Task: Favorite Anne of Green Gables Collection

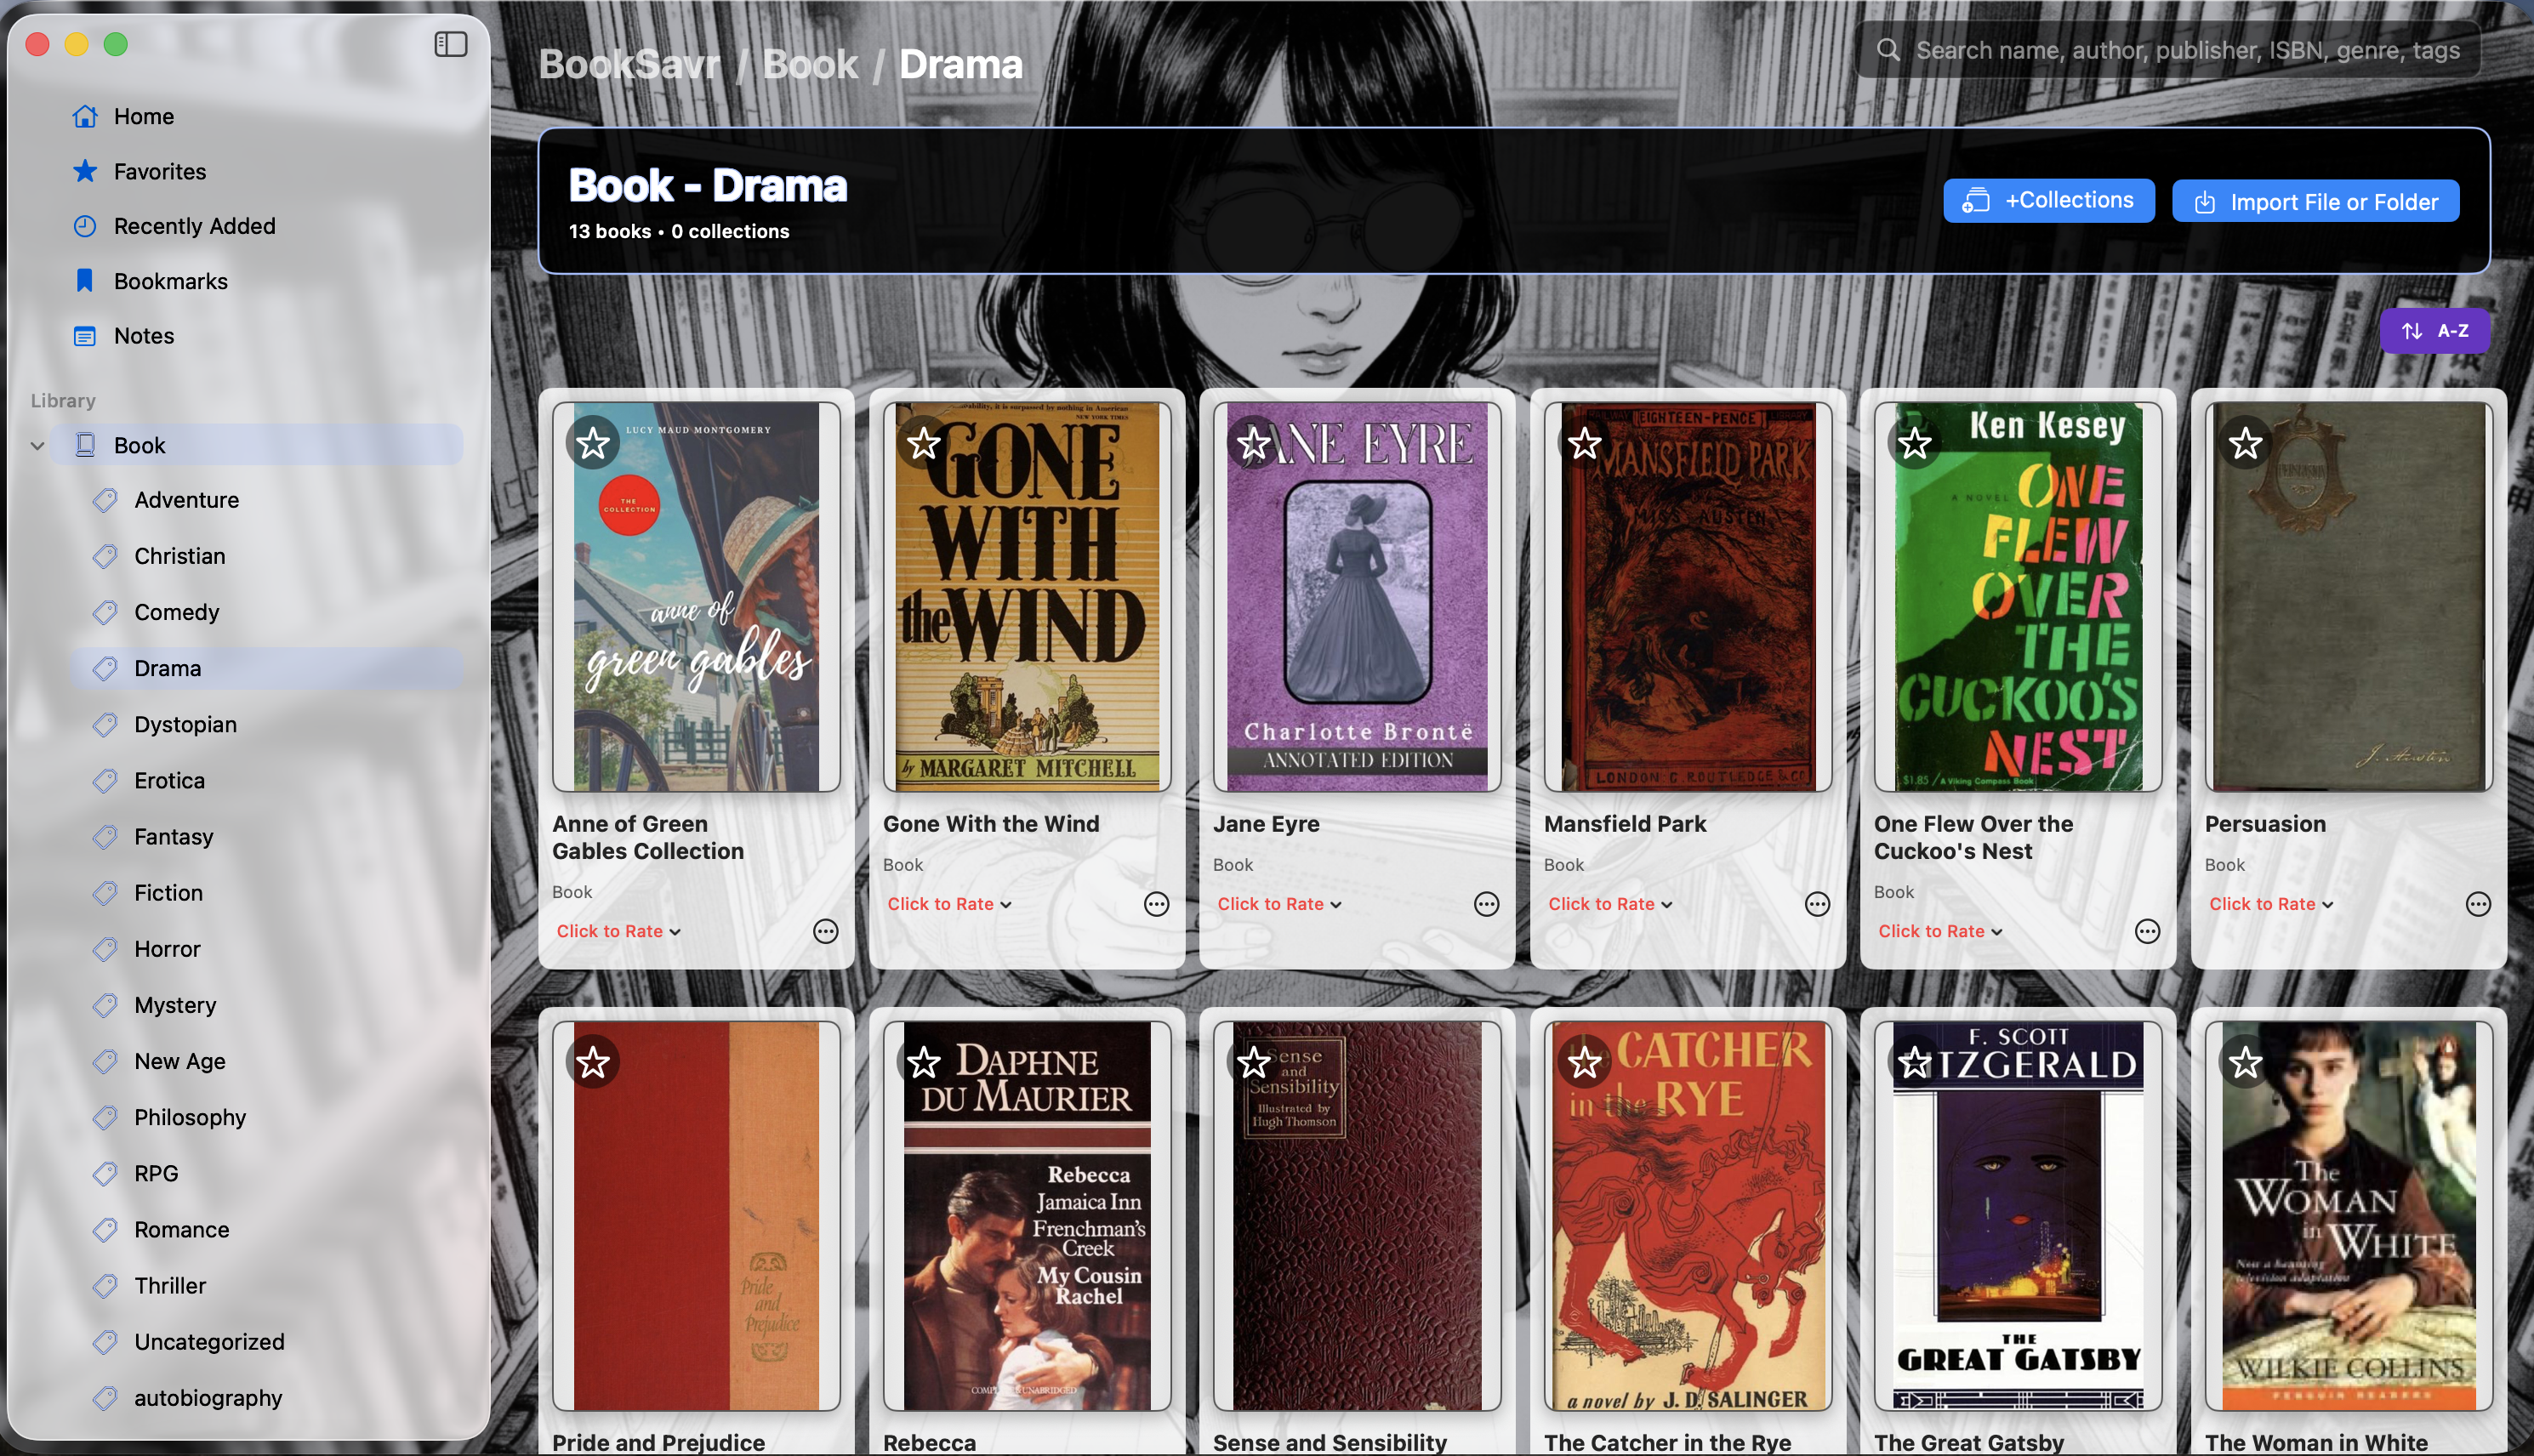Action: click(x=593, y=443)
